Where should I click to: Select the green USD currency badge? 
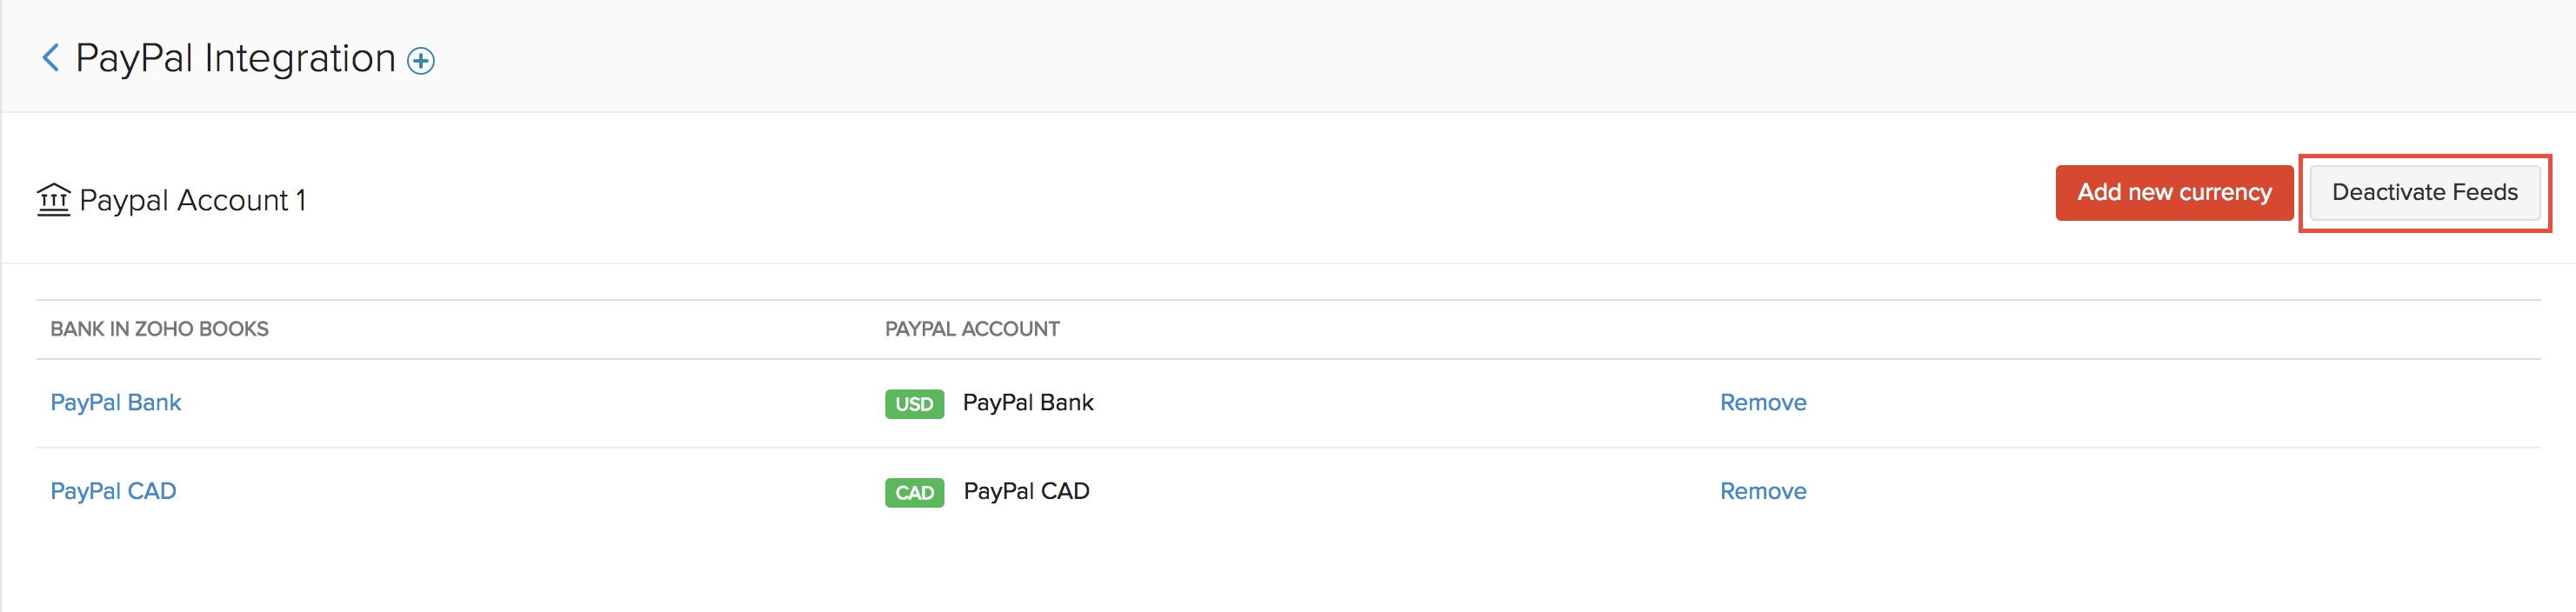[913, 404]
